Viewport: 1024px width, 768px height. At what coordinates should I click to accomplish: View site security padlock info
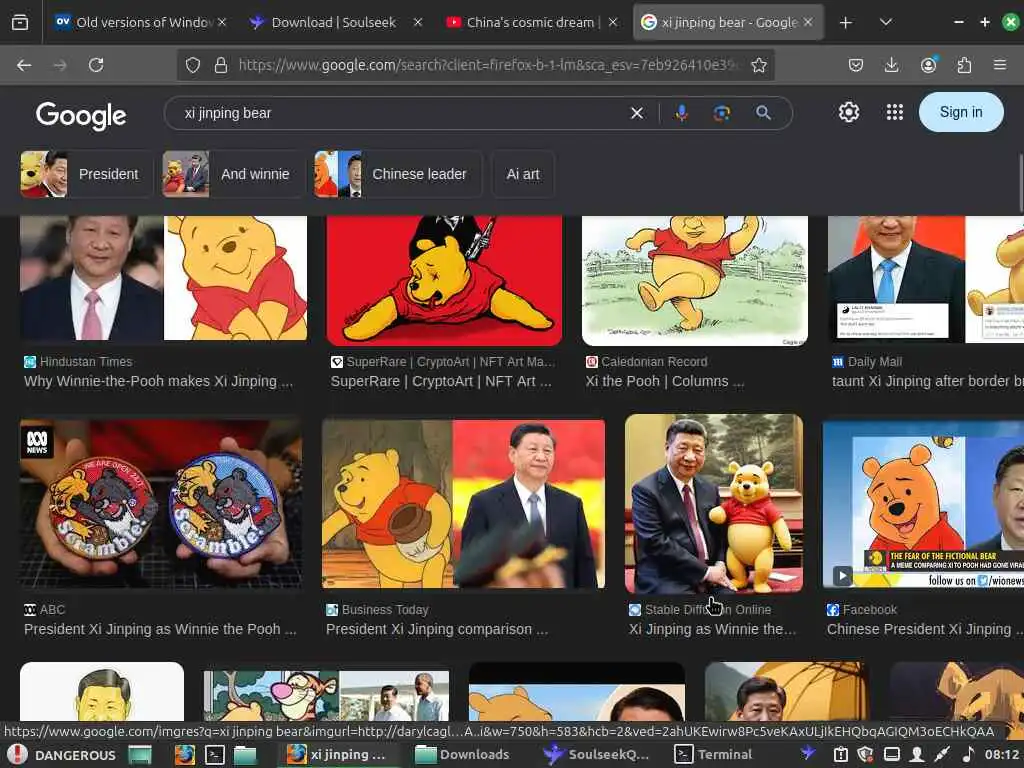(x=221, y=65)
